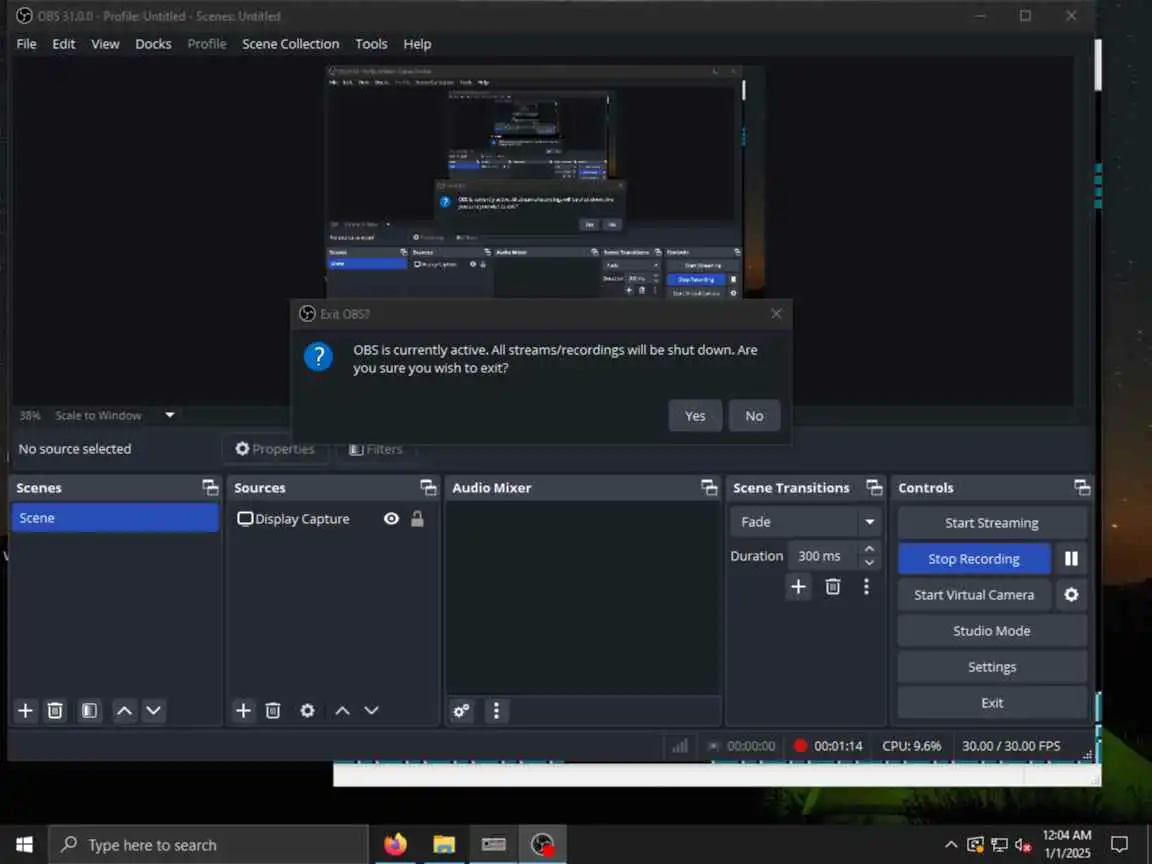Click Start Streaming

[991, 523]
